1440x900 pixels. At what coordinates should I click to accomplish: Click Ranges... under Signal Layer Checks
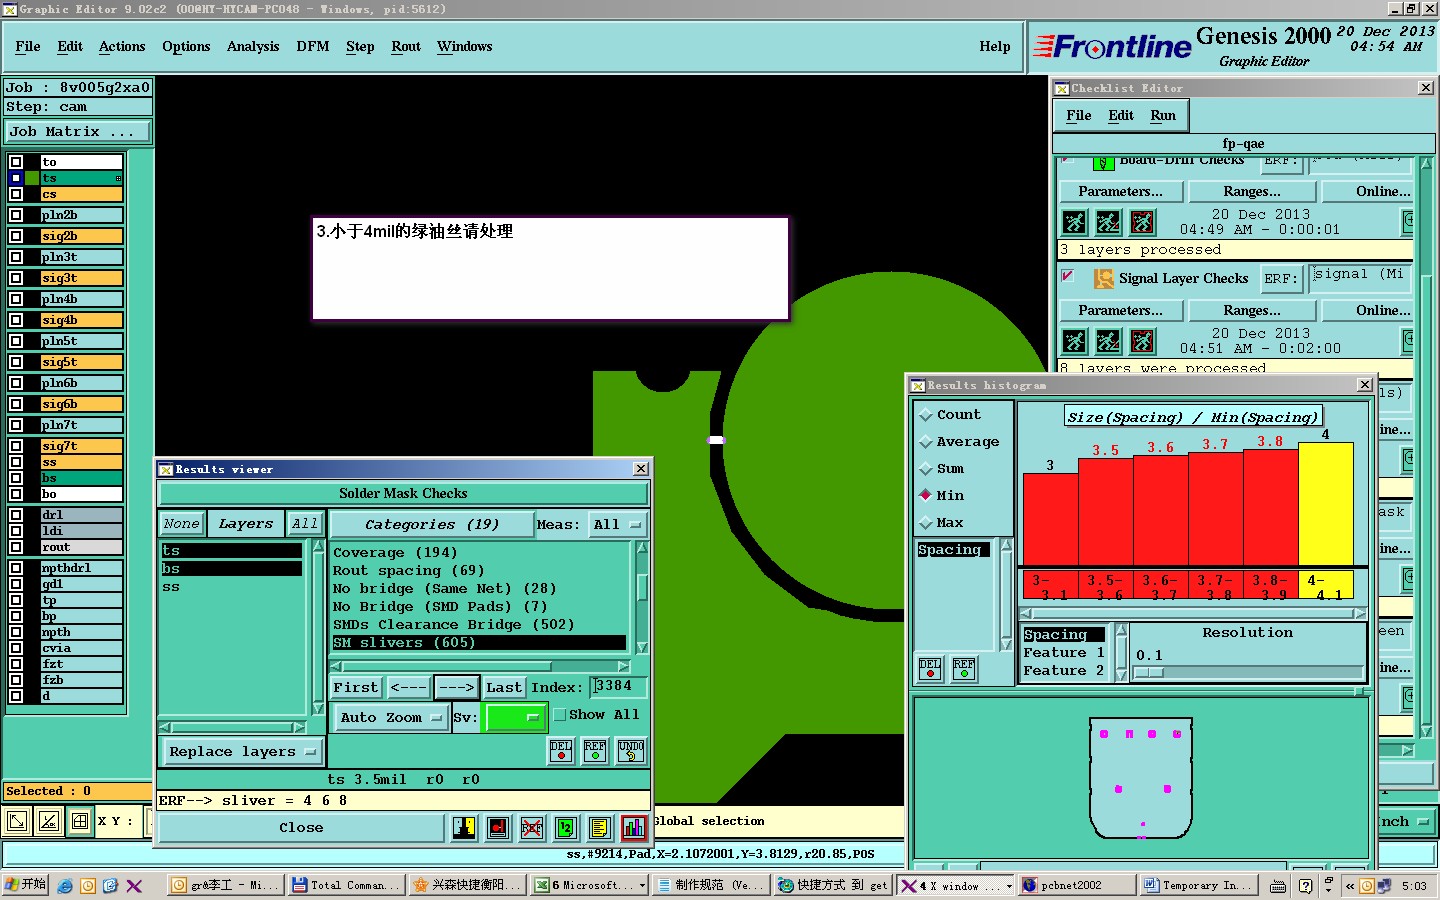[x=1251, y=311]
